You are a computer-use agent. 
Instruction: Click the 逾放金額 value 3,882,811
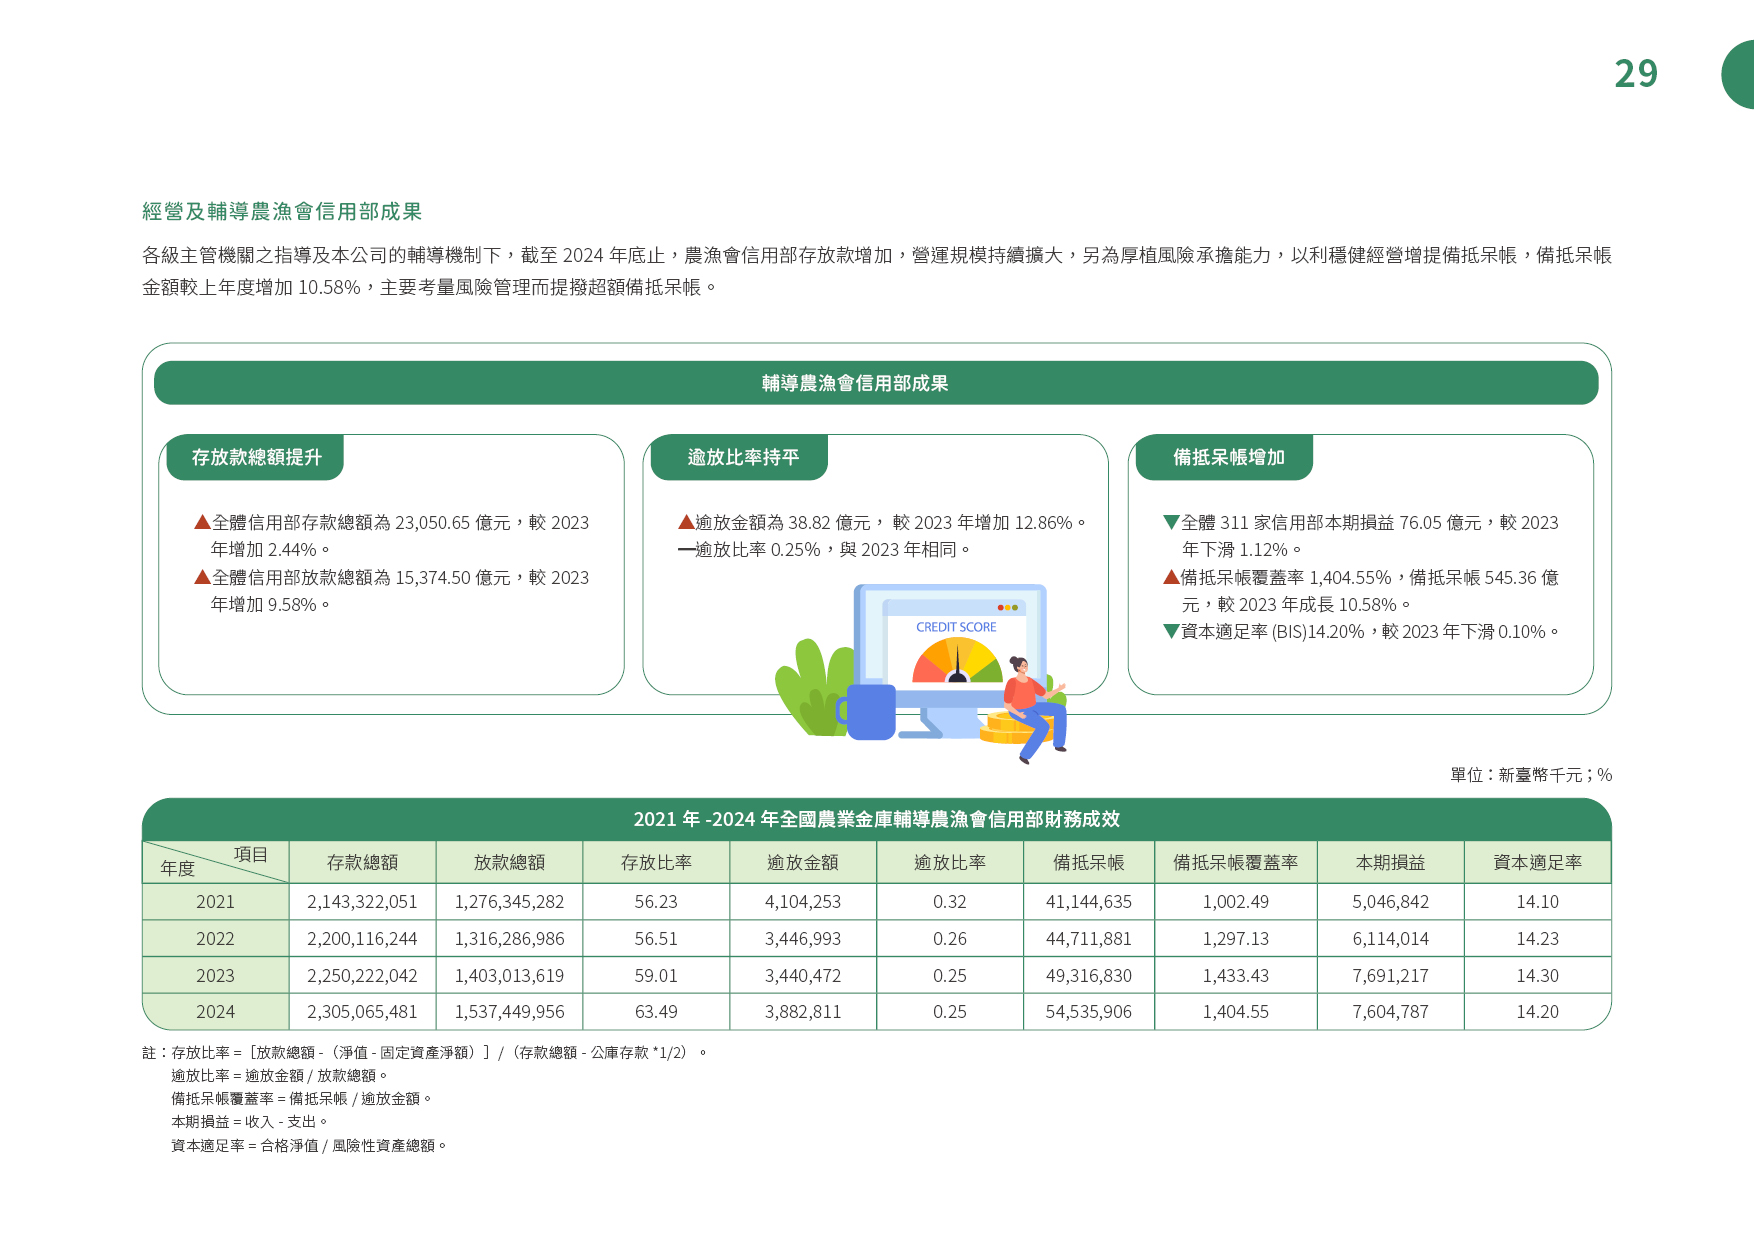[803, 1012]
